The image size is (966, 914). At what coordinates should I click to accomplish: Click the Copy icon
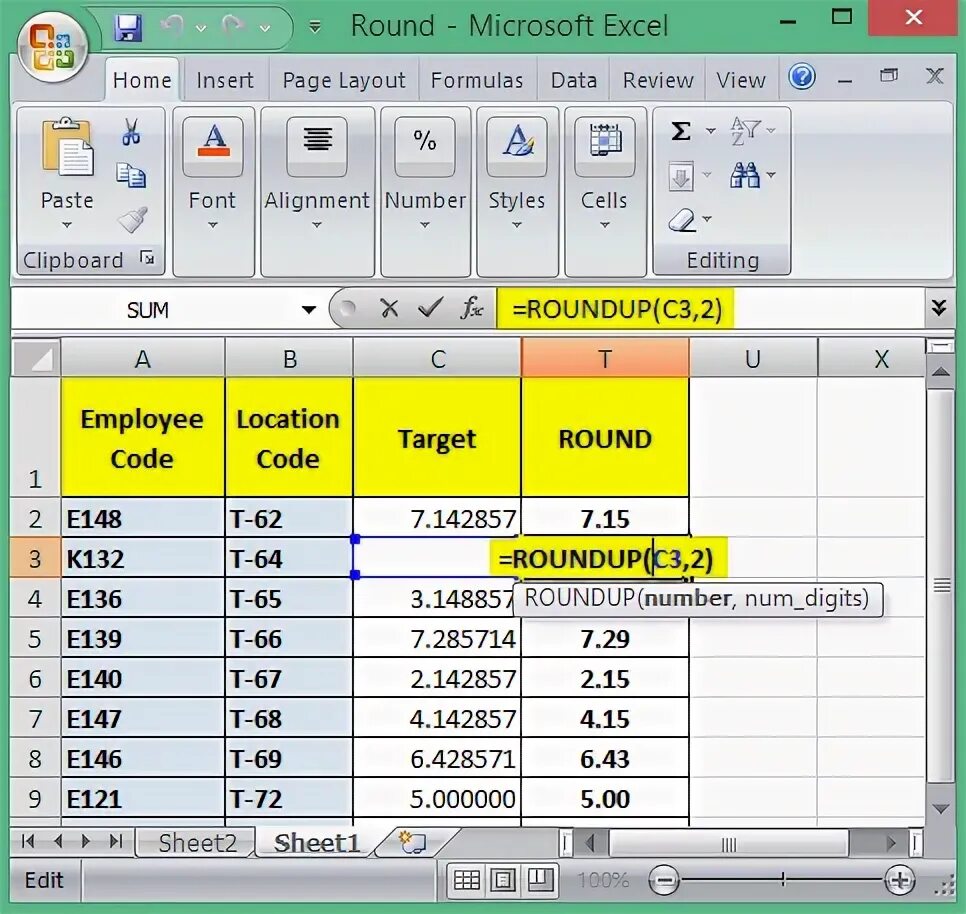131,176
